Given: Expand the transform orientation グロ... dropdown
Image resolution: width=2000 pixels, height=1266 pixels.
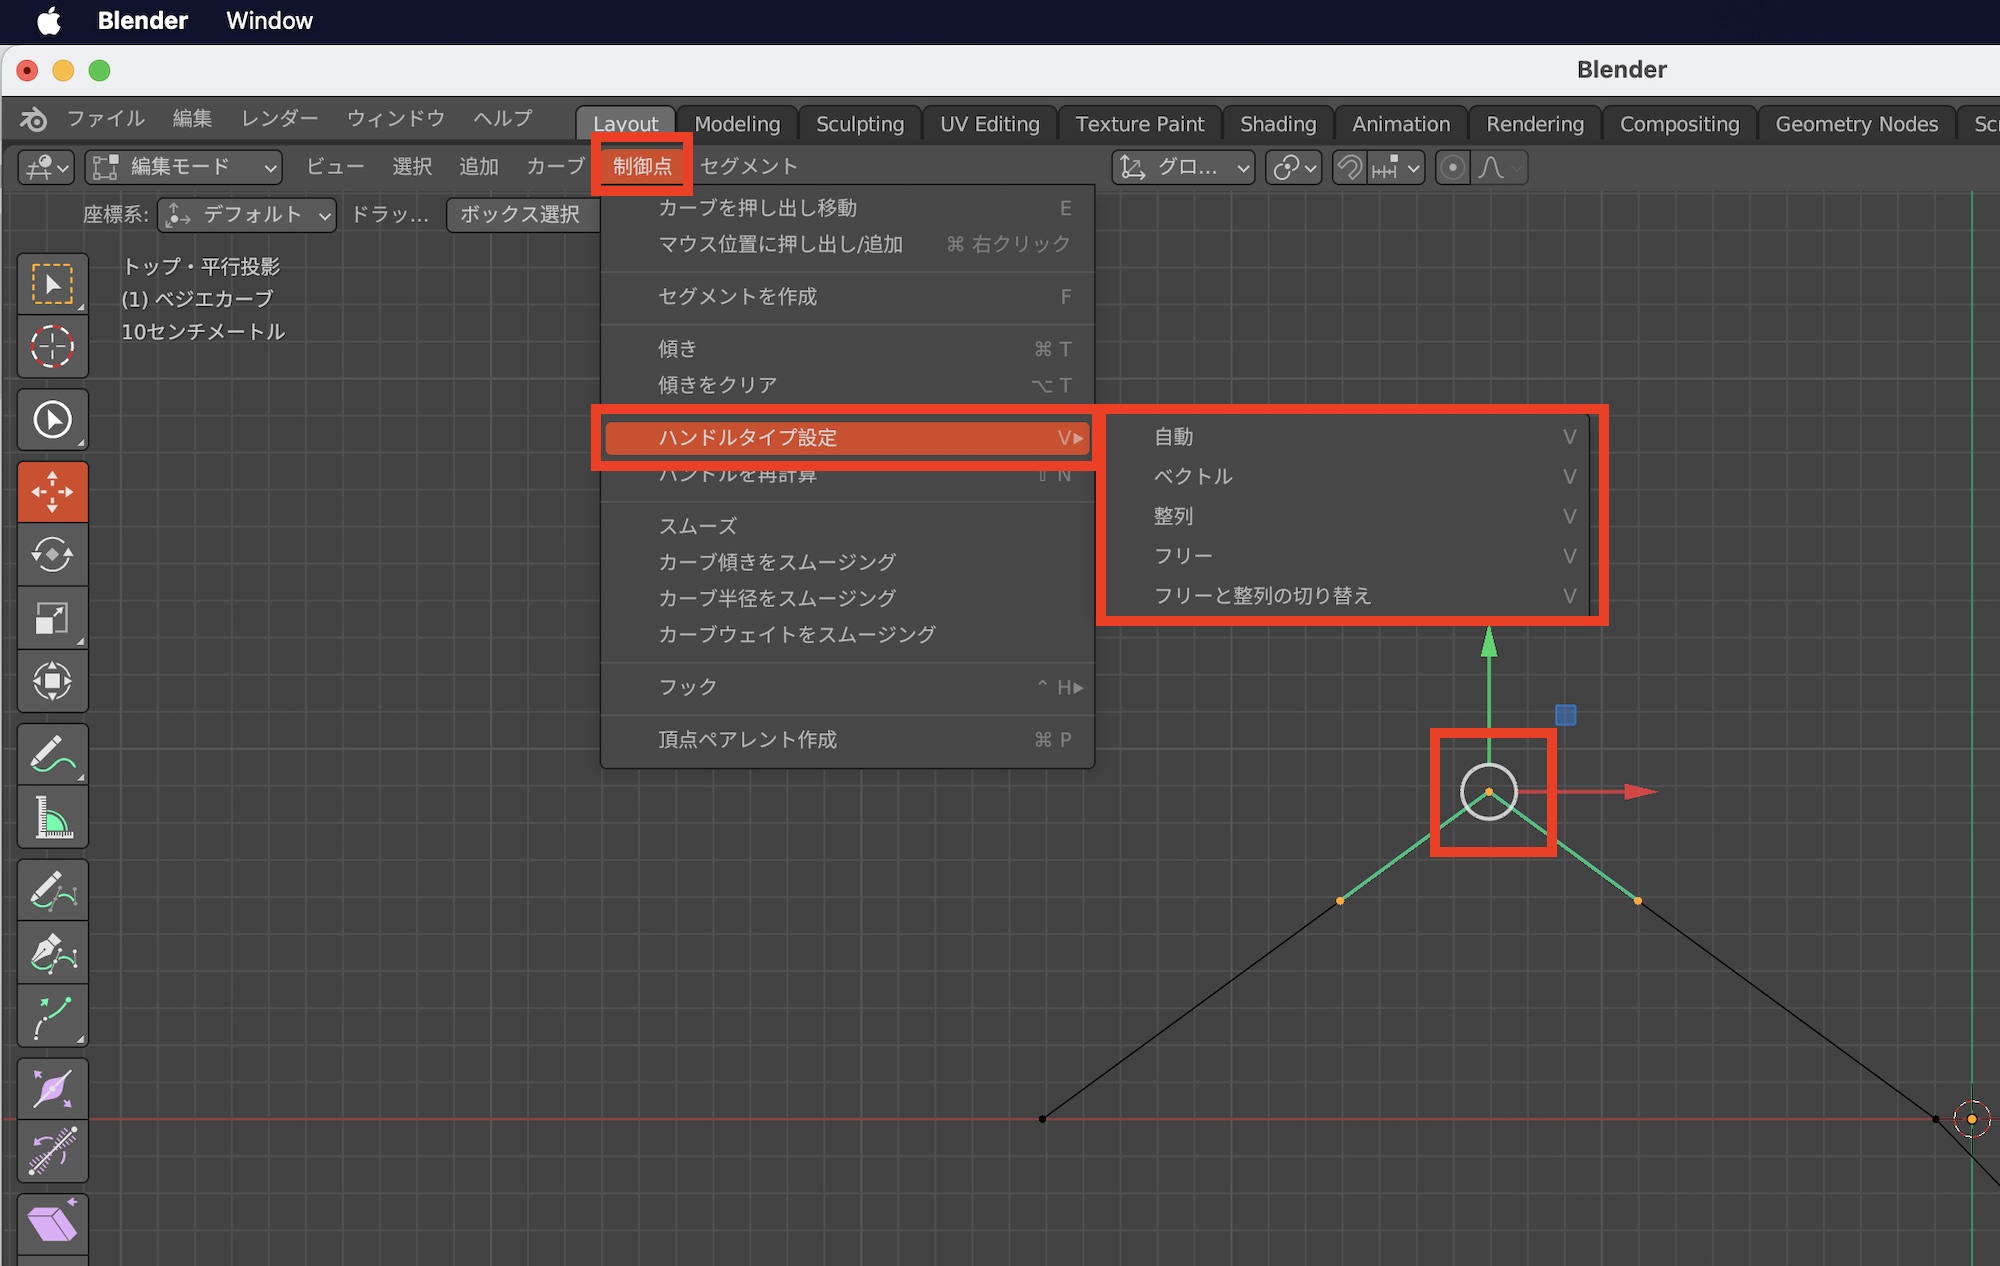Looking at the screenshot, I should click(x=1185, y=167).
